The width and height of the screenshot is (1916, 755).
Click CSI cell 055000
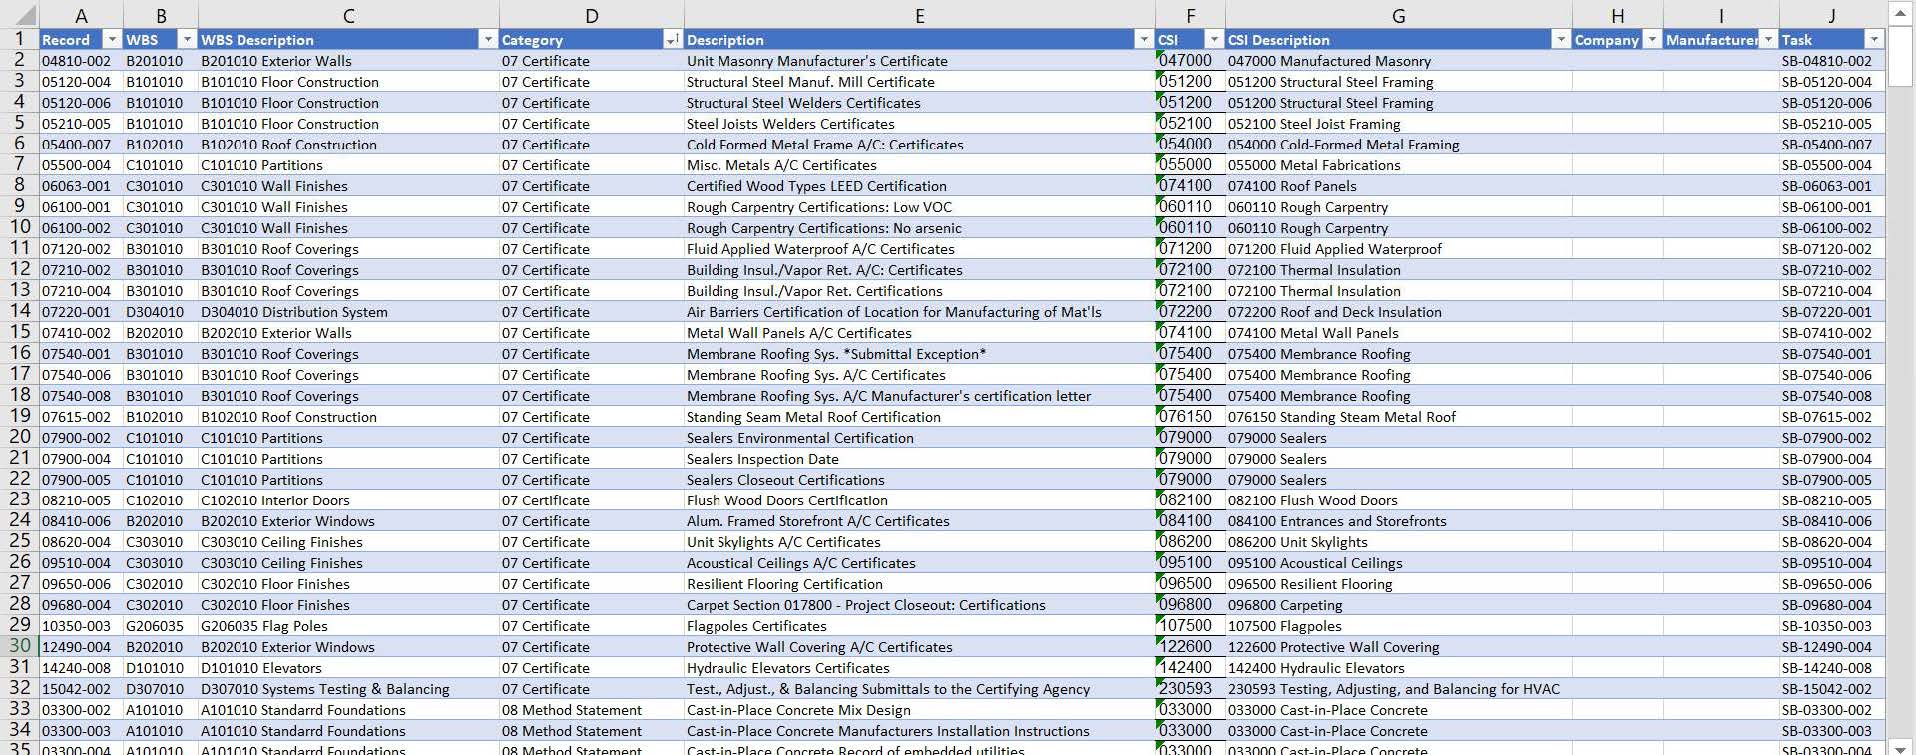click(1190, 165)
